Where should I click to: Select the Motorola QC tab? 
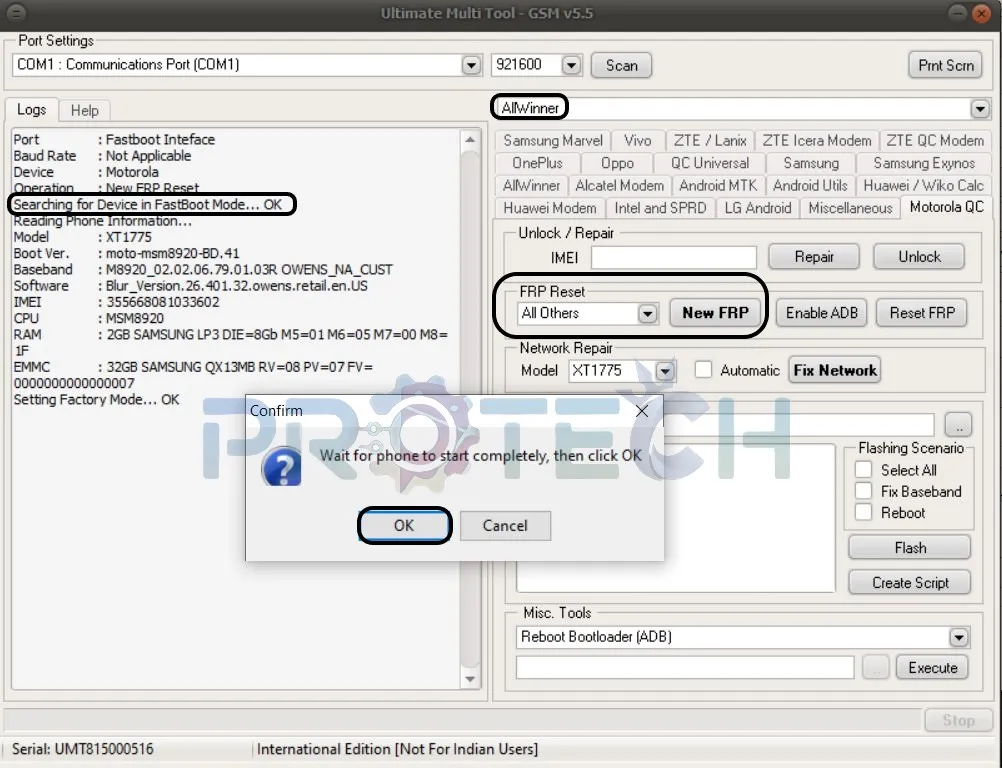946,207
